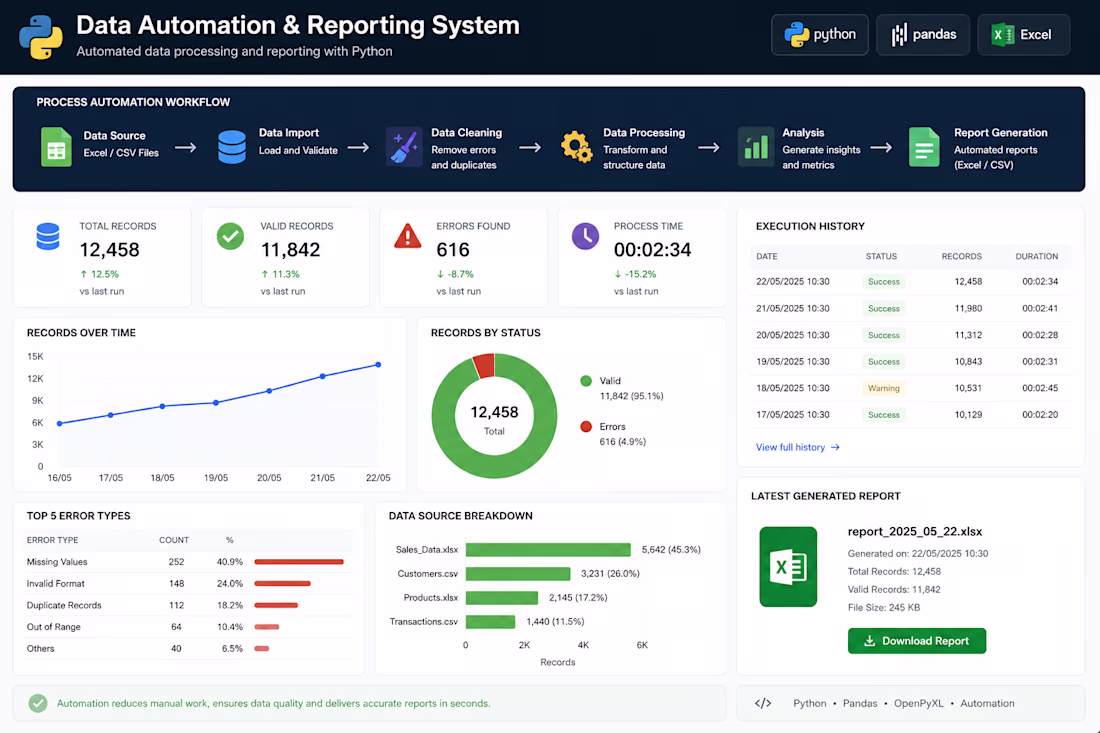Download the latest generated report
The width and height of the screenshot is (1100, 733).
(x=917, y=640)
